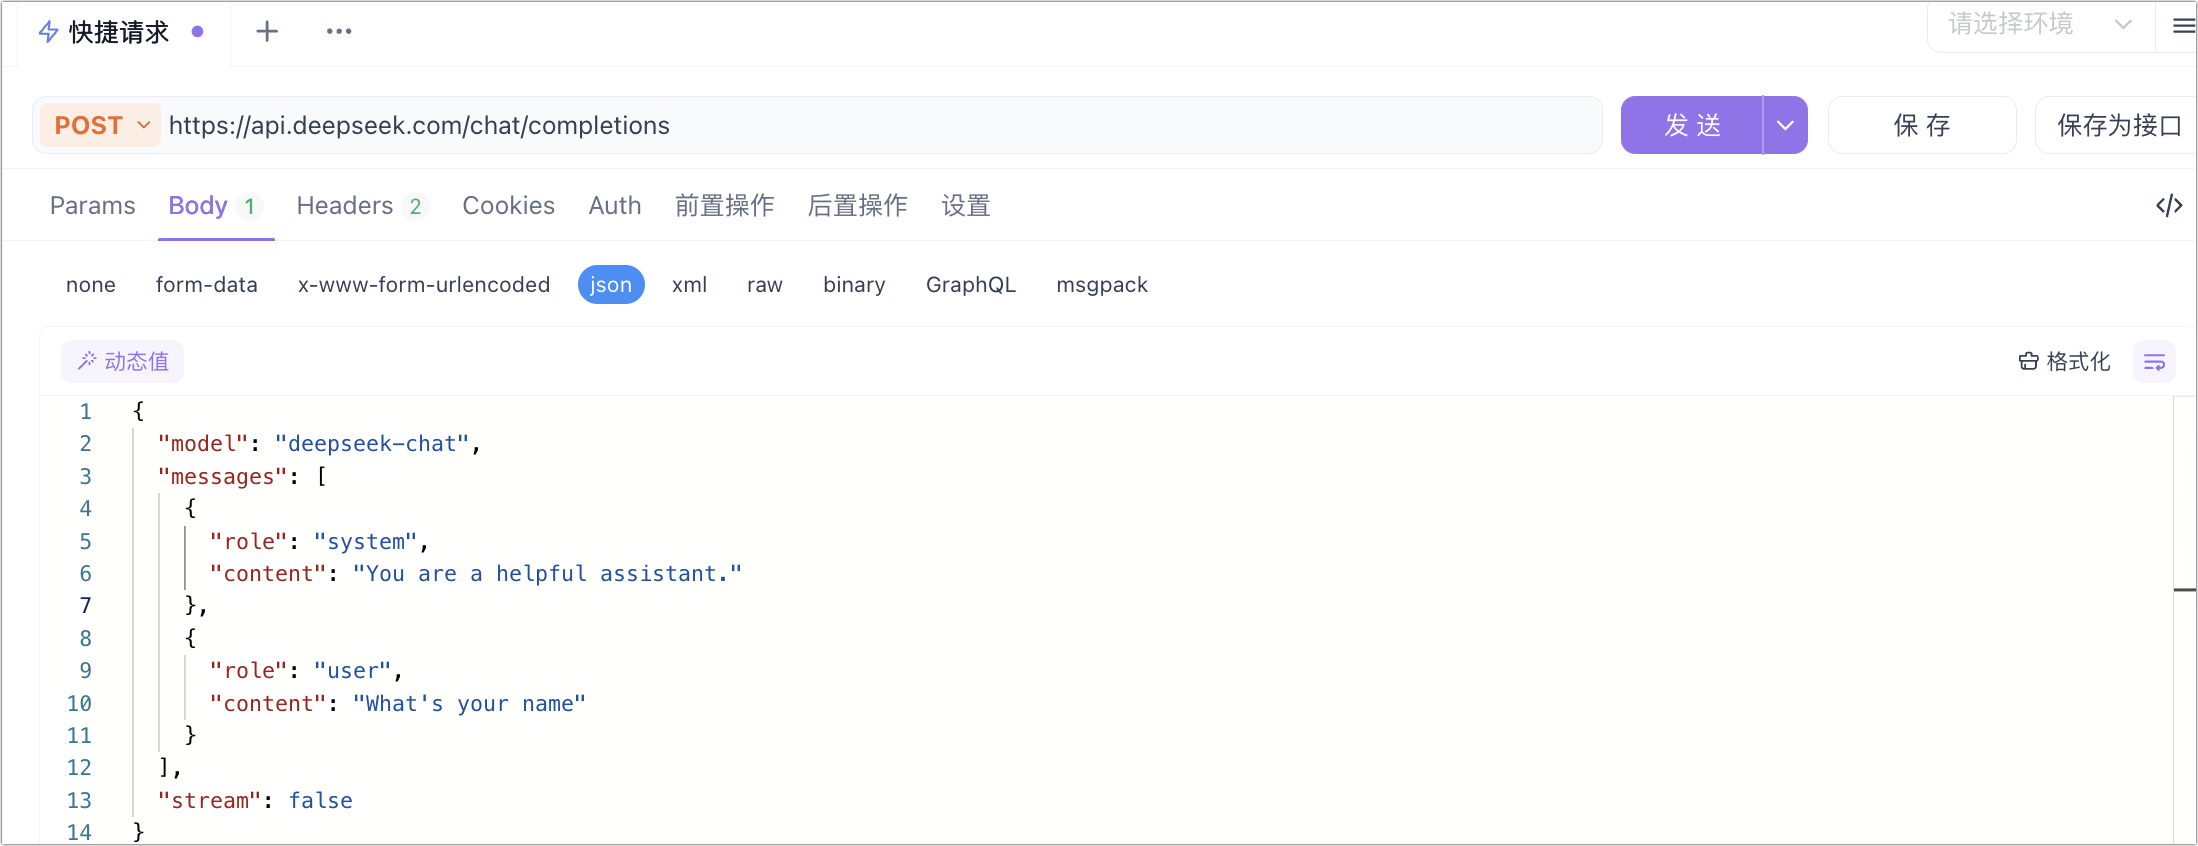Click the false value for stream
Viewport: 2198px width, 846px height.
(321, 801)
